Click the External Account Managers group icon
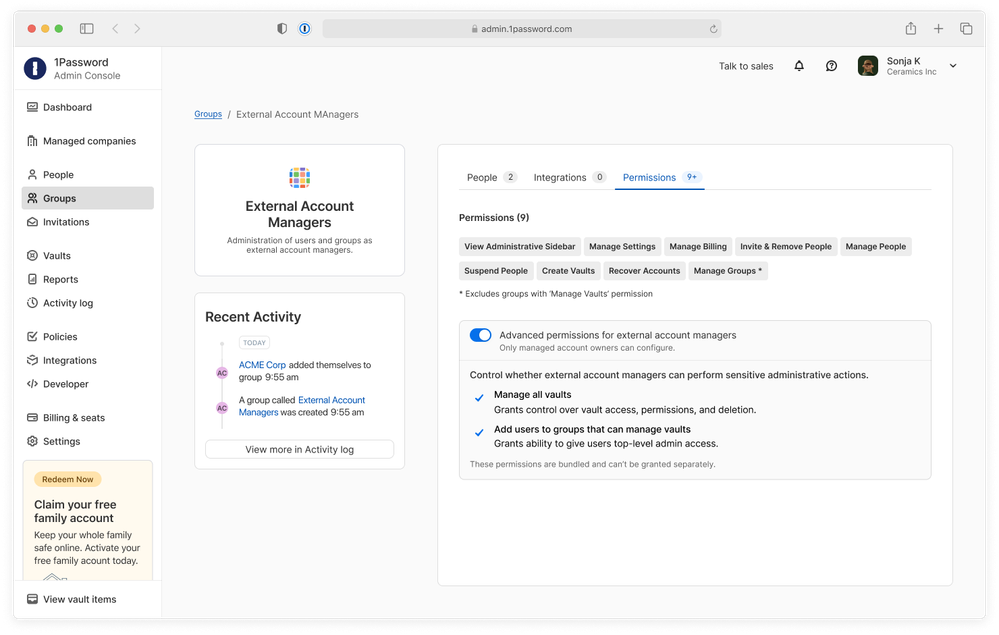Viewport: 999px width, 635px height. tap(300, 178)
